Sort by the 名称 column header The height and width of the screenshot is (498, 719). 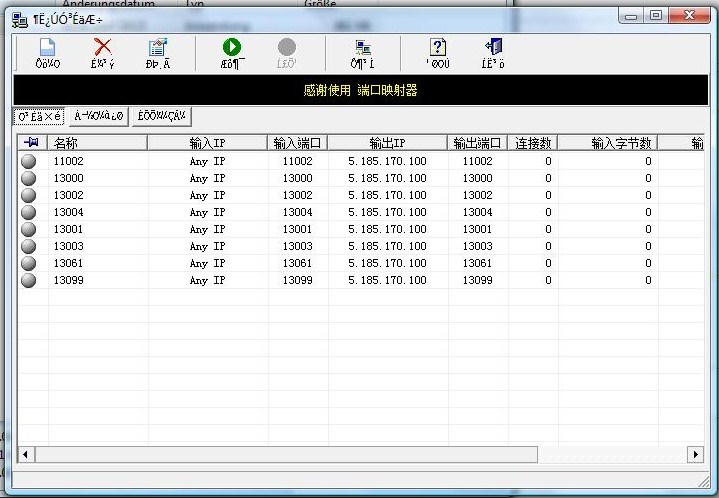(98, 143)
